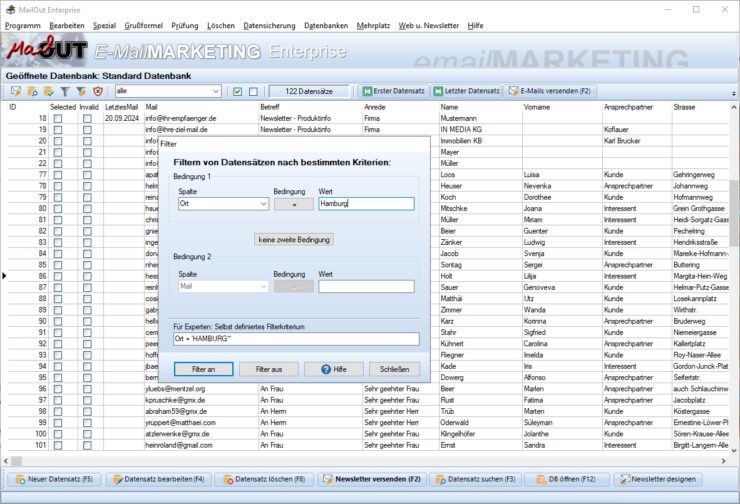Click the Wert field containing 'Hamburg'
The image size is (740, 504).
(366, 204)
